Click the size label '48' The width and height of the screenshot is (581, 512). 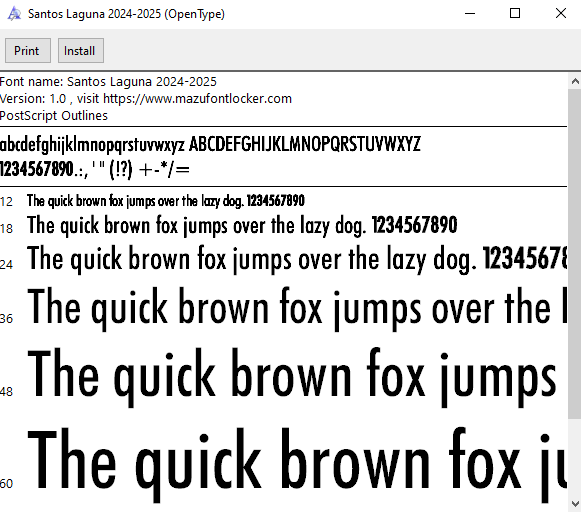pos(6,392)
